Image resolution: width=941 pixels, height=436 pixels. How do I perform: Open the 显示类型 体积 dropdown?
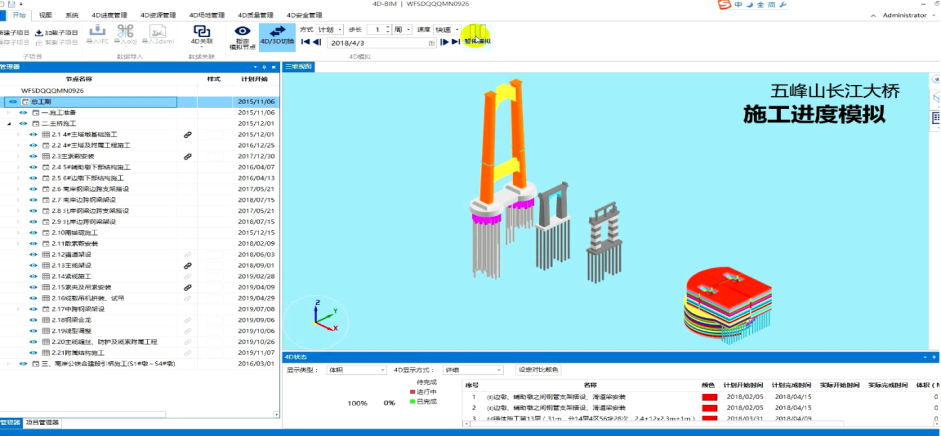tap(356, 370)
